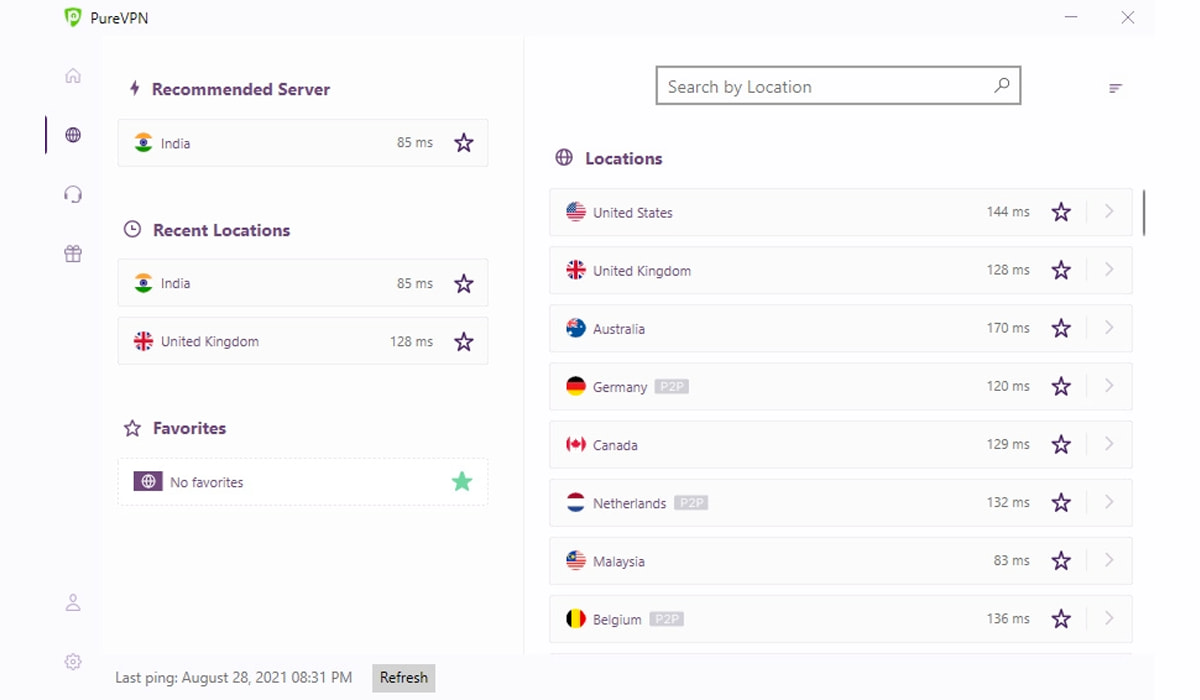This screenshot has width=1200, height=700.
Task: Click the Gift icon in the sidebar
Action: pos(72,253)
